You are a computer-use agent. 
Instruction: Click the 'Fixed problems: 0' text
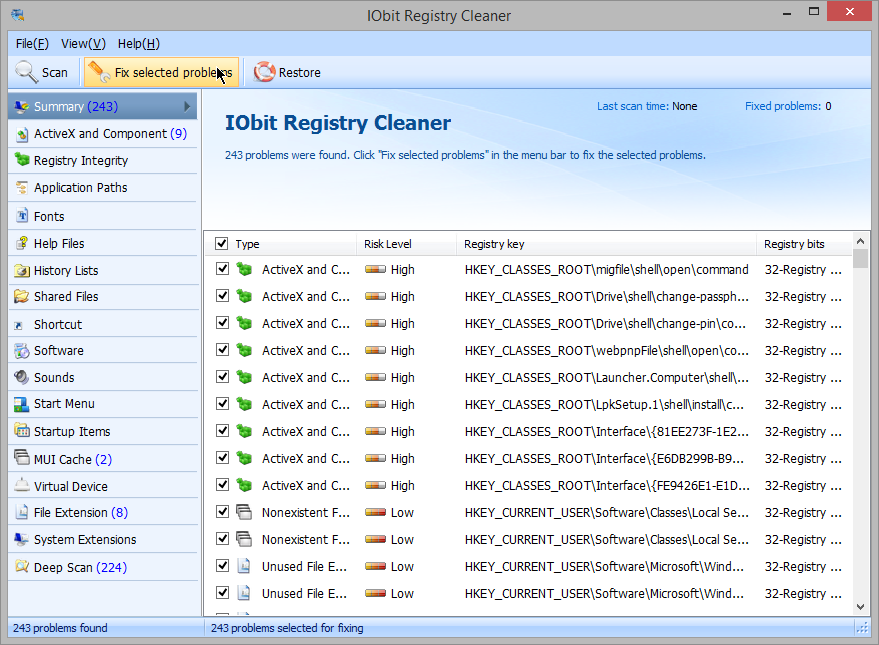[788, 106]
